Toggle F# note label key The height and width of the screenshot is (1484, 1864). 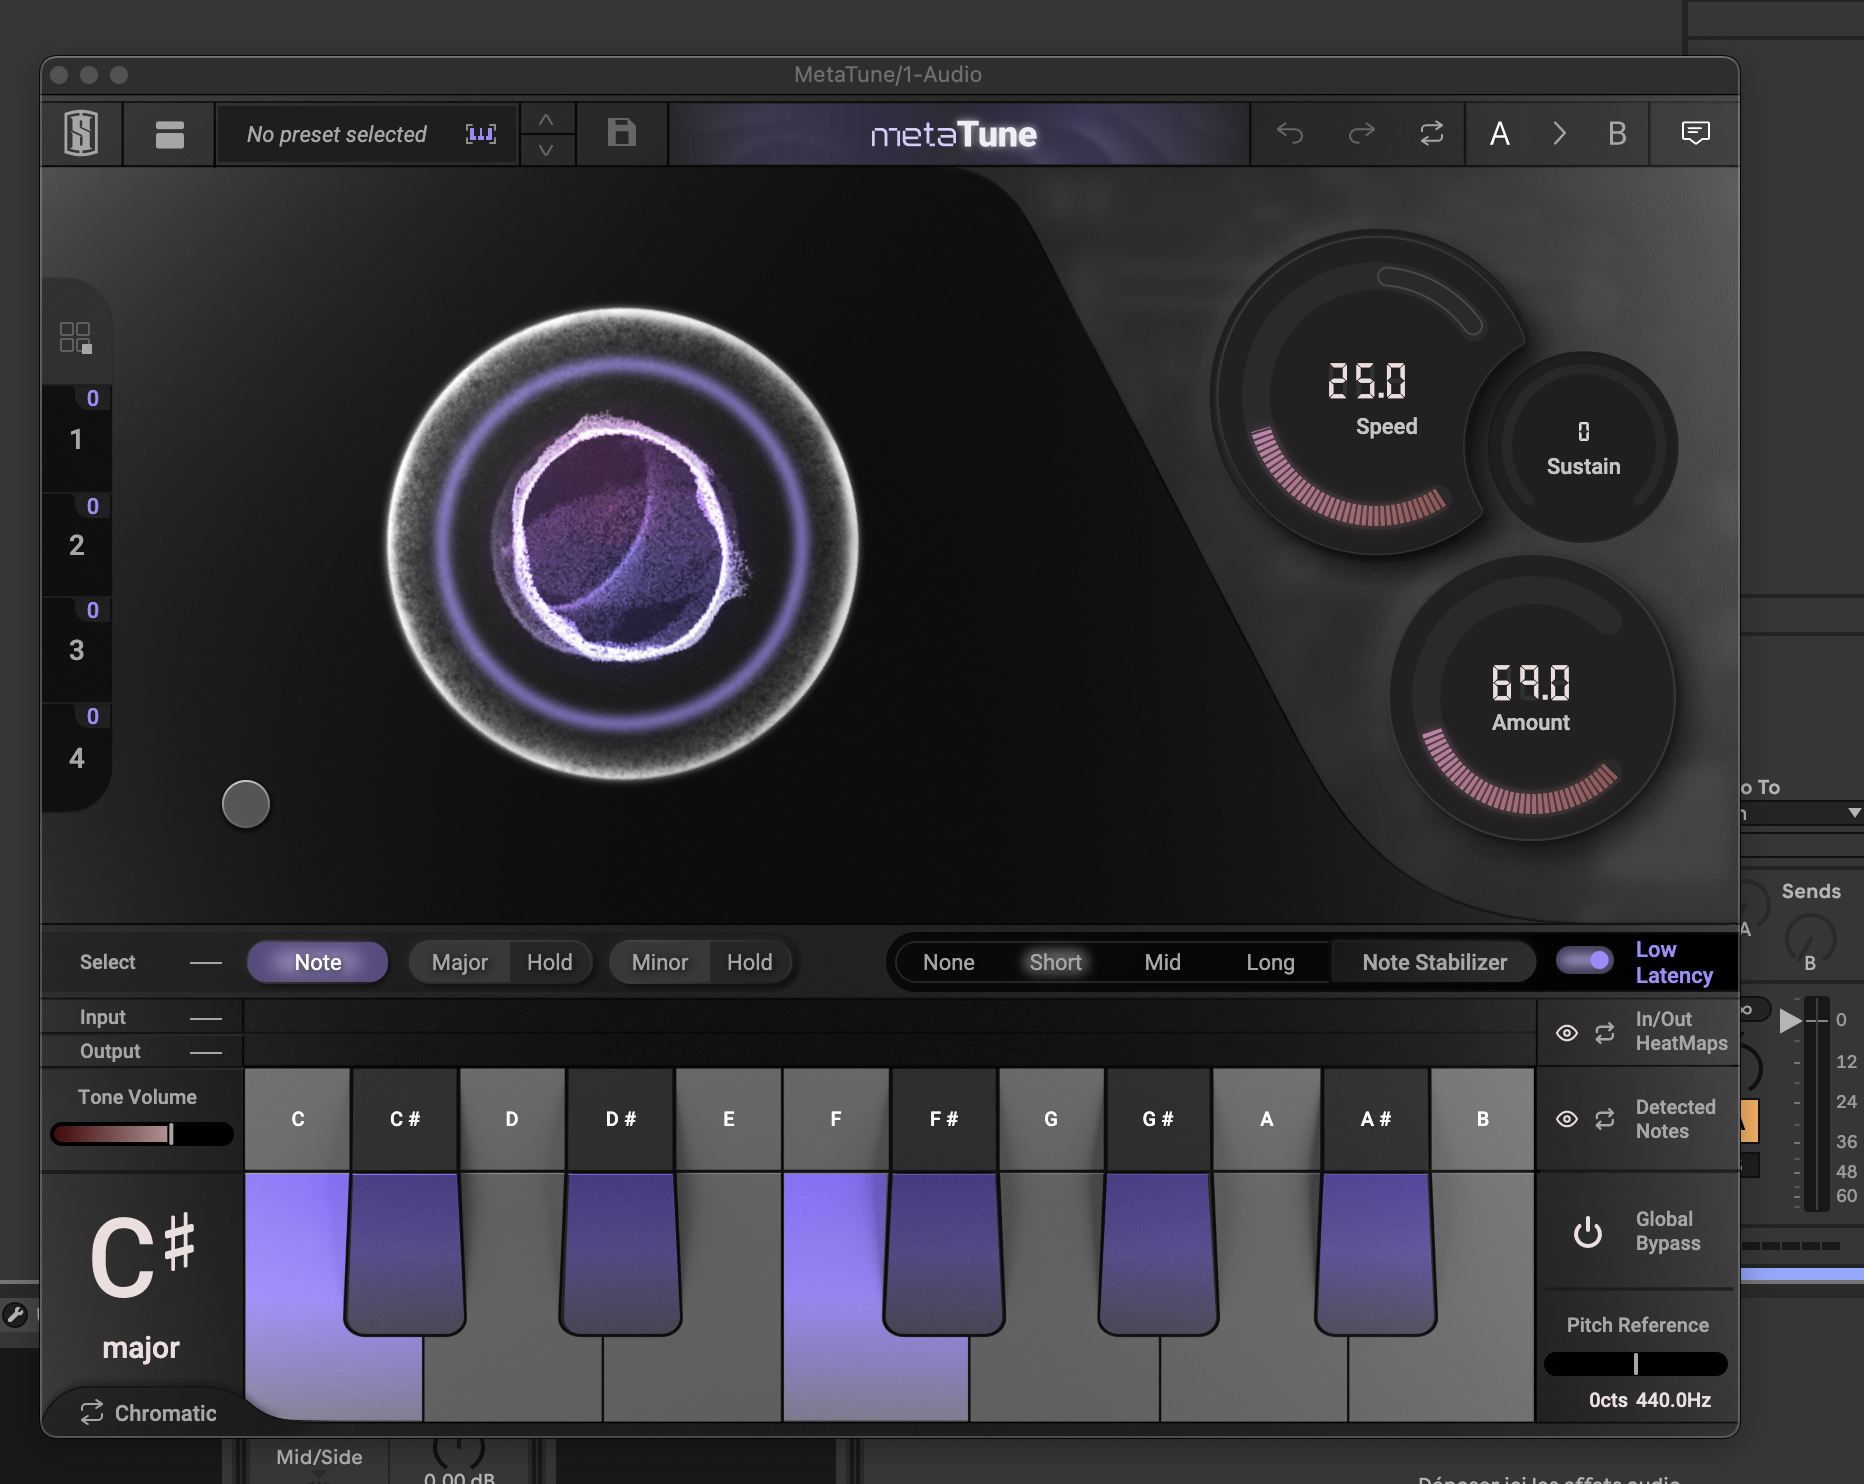click(944, 1119)
